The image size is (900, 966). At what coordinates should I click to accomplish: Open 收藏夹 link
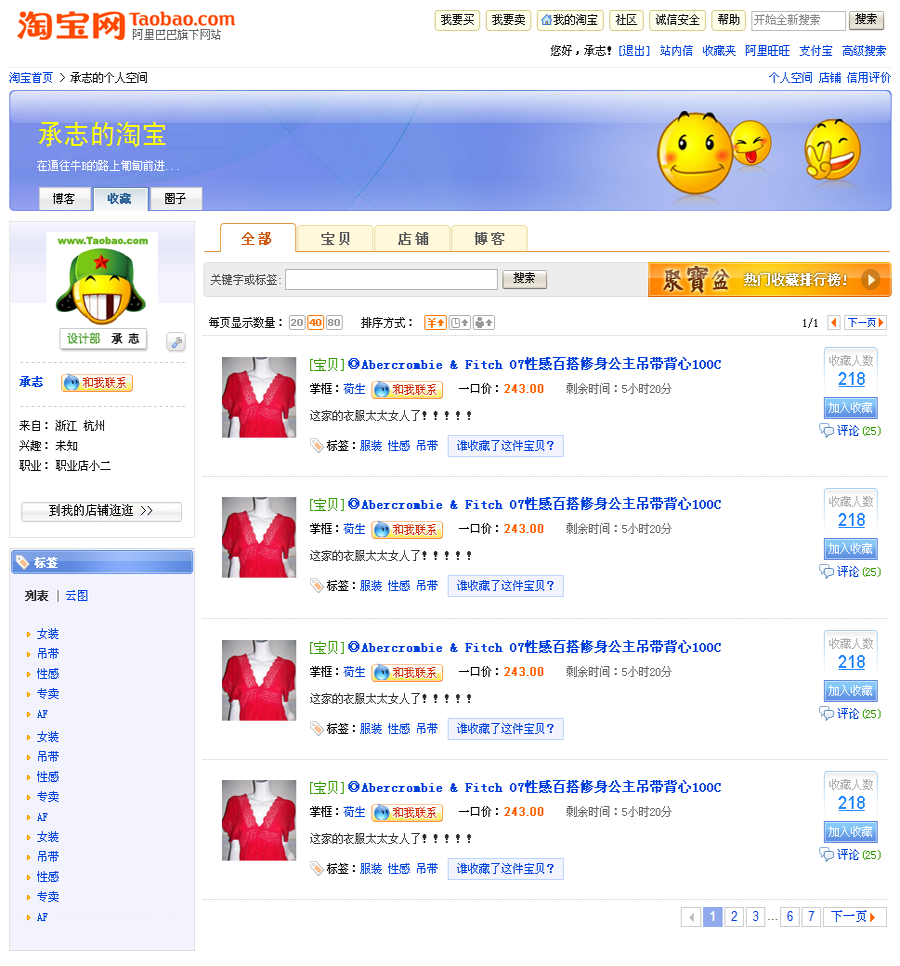[x=719, y=51]
